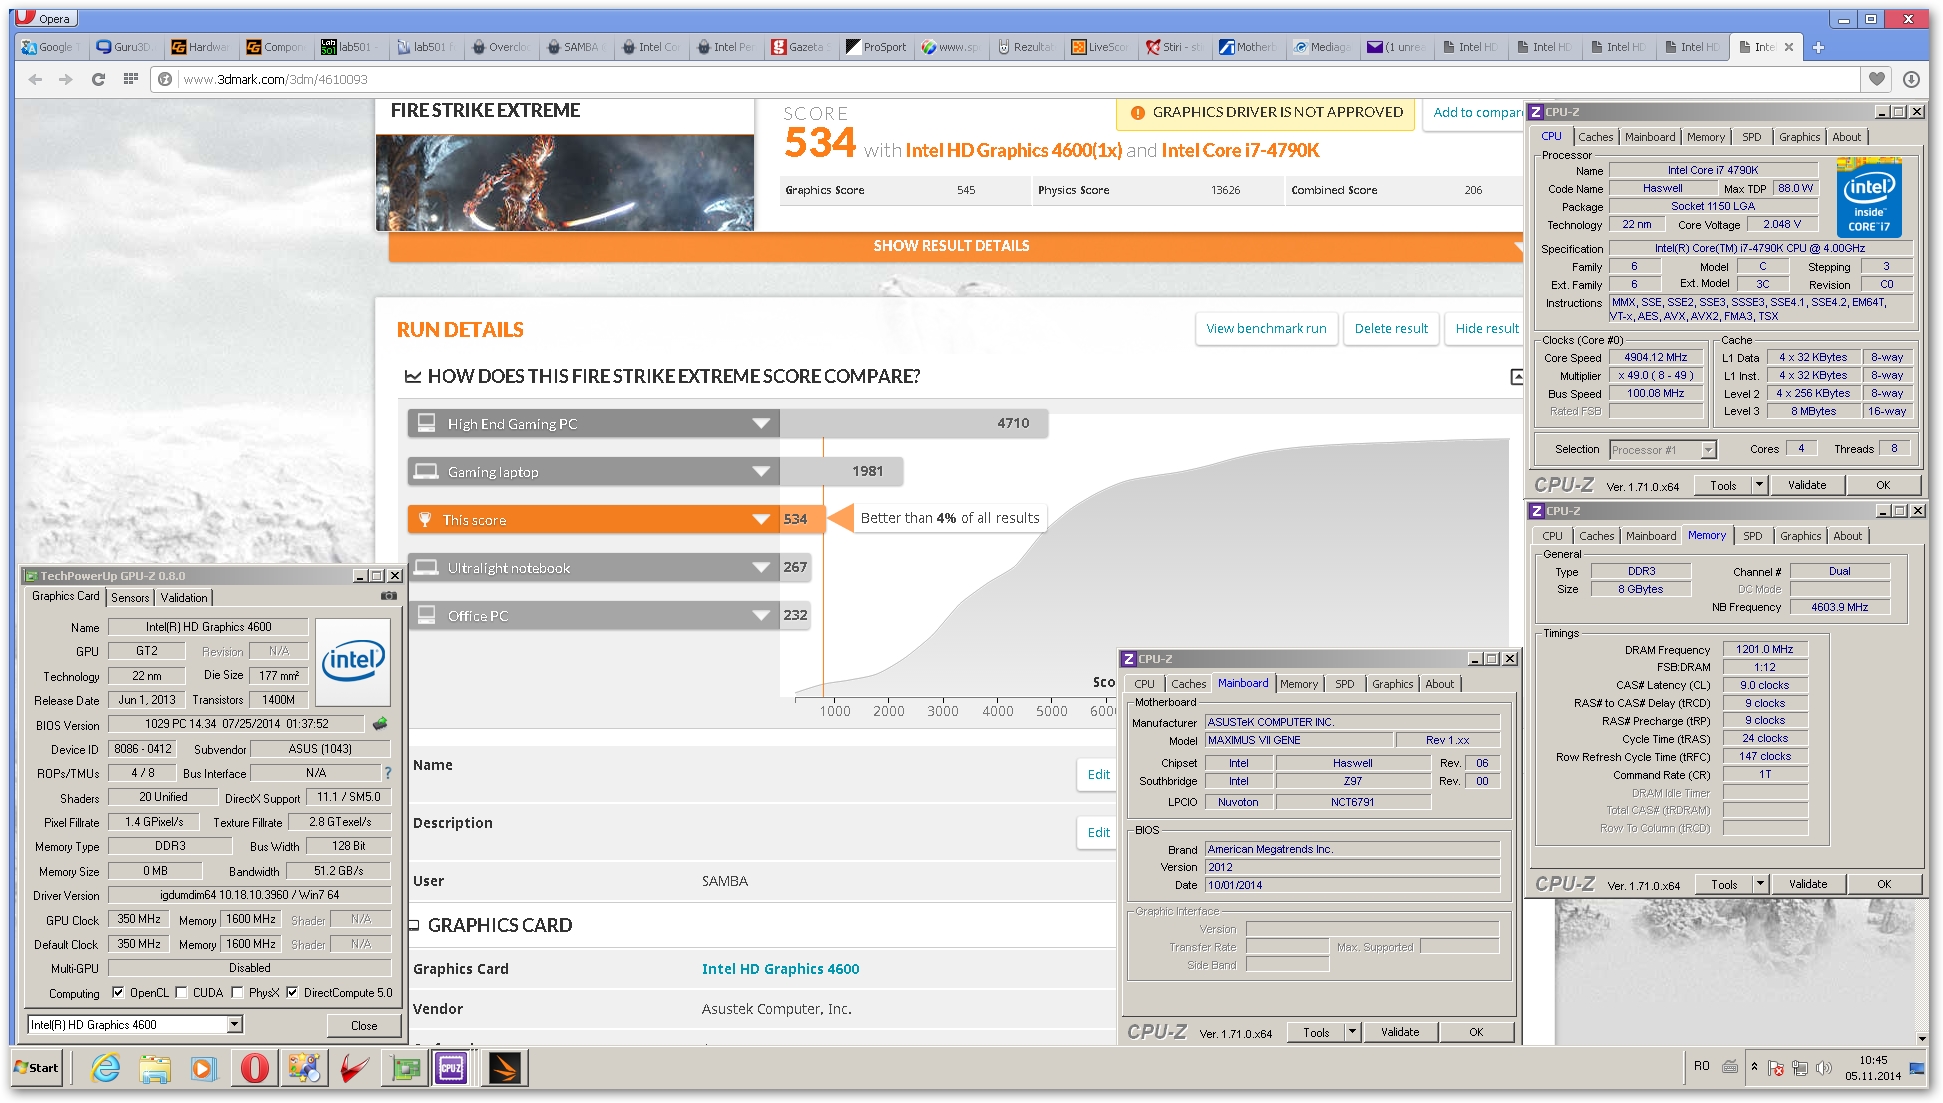Toggle DirectCompute 5.0 checkbox in GPU-Z
Image resolution: width=1943 pixels, height=1103 pixels.
point(292,992)
